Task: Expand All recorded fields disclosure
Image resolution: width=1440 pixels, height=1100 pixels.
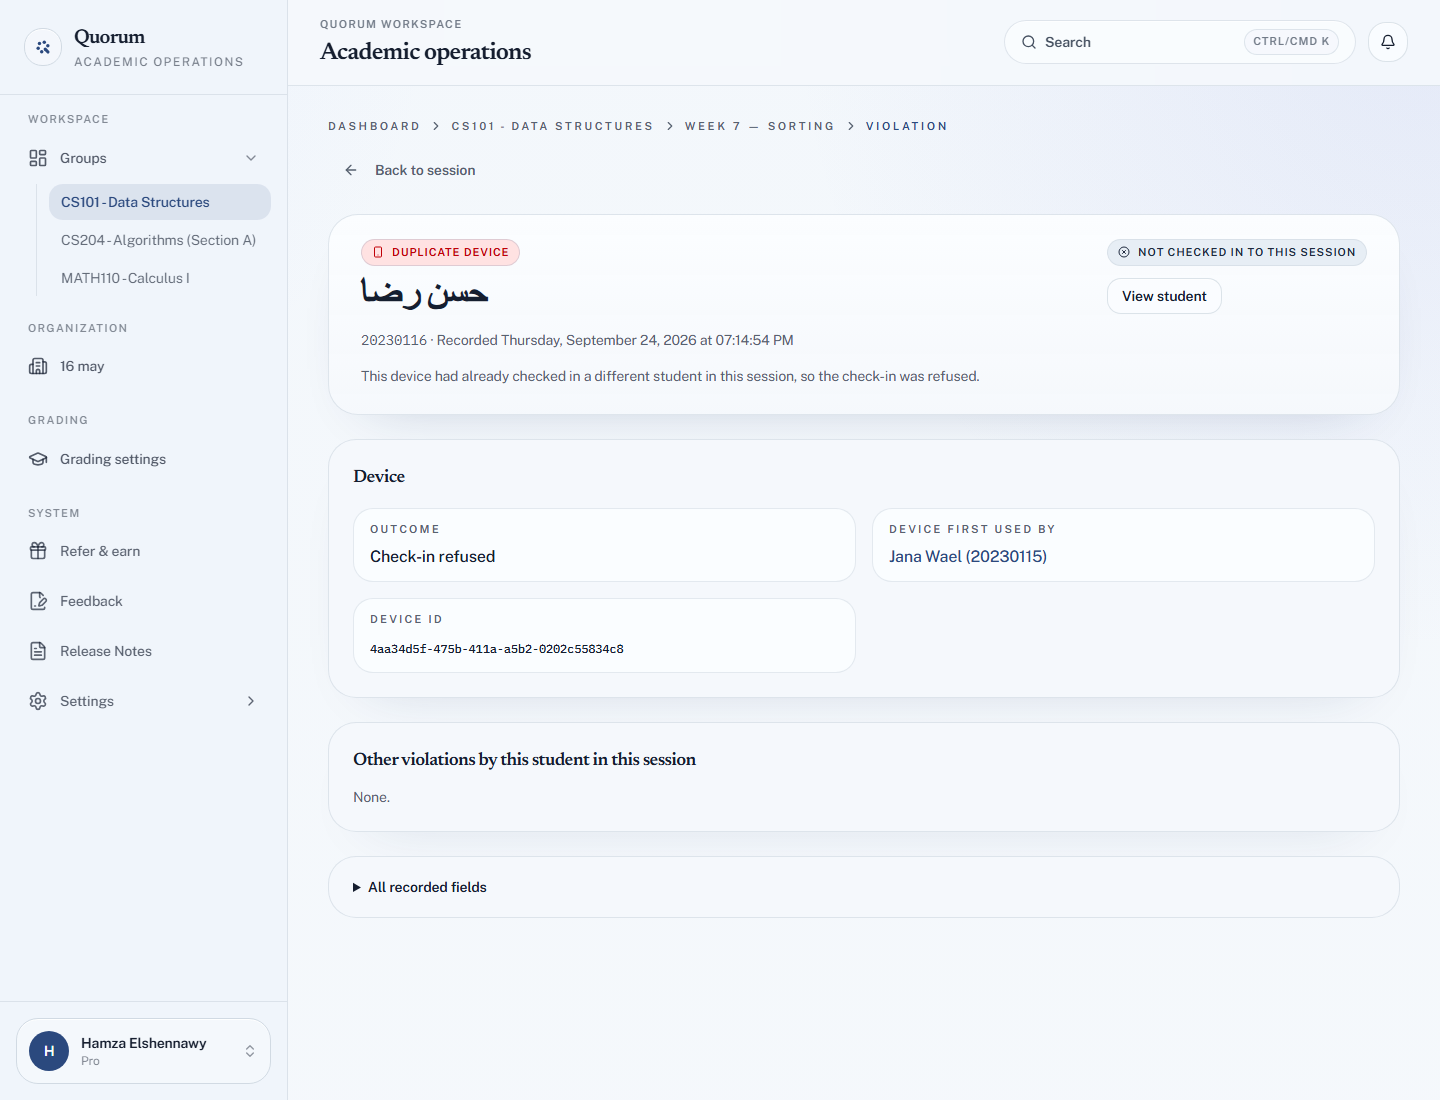Action: pos(420,887)
